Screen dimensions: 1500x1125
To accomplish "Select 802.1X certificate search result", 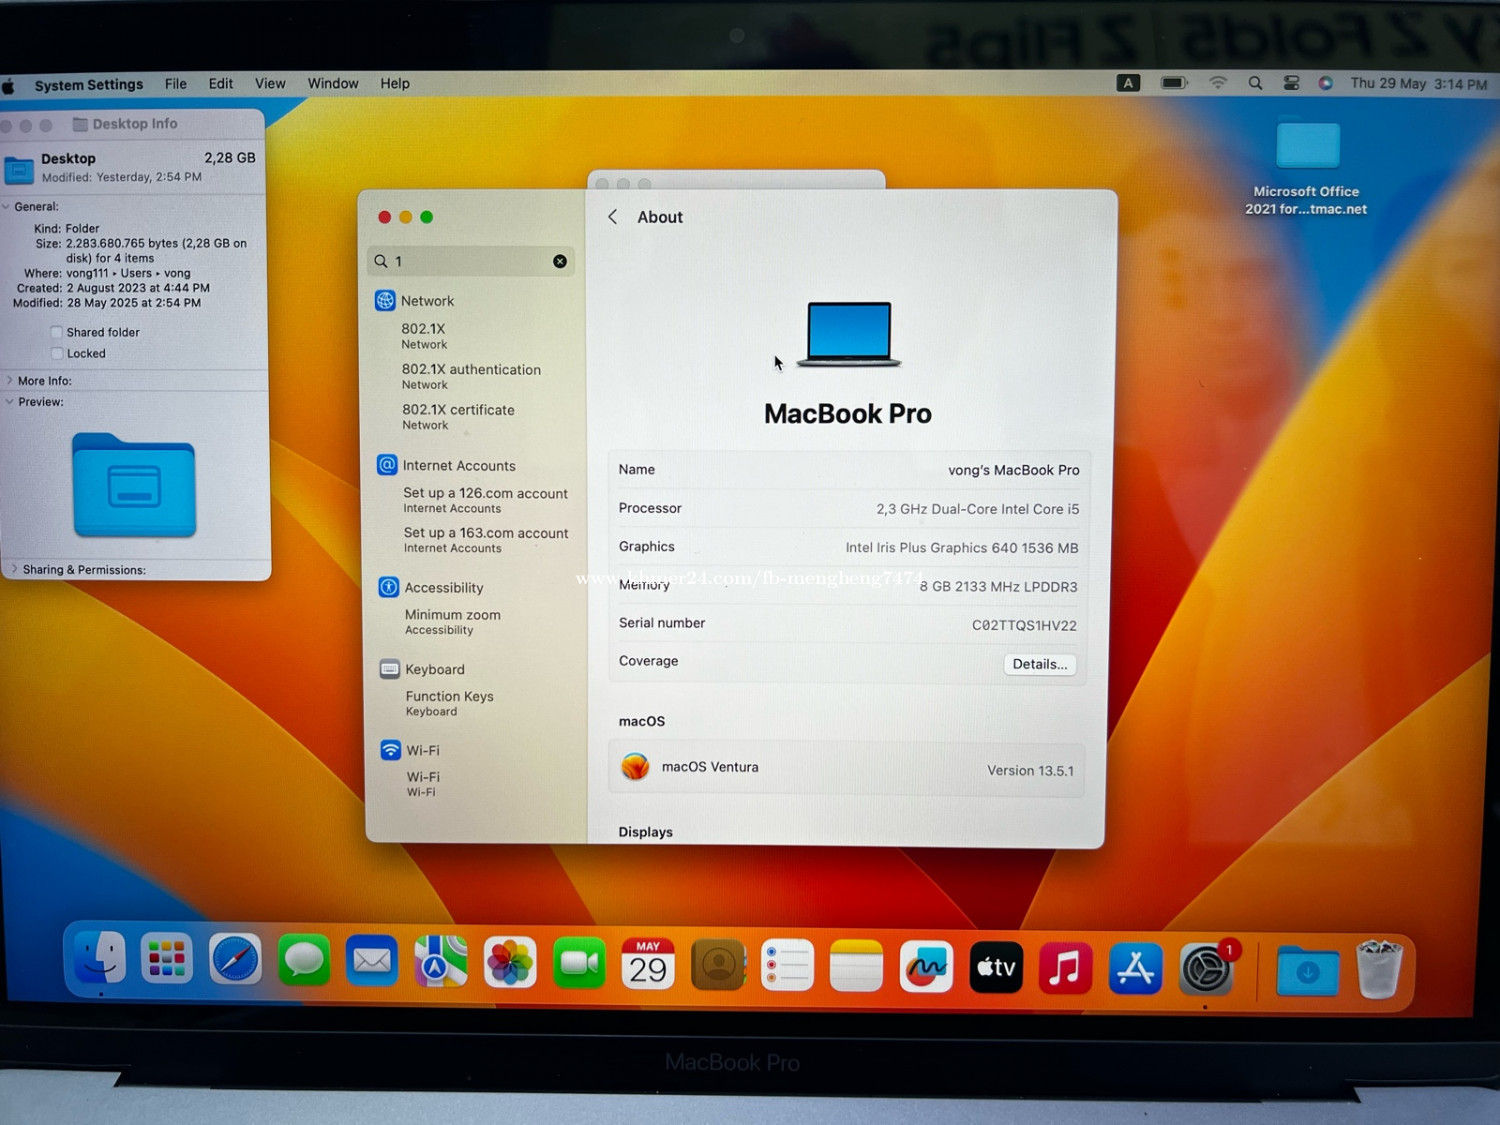I will click(x=458, y=417).
